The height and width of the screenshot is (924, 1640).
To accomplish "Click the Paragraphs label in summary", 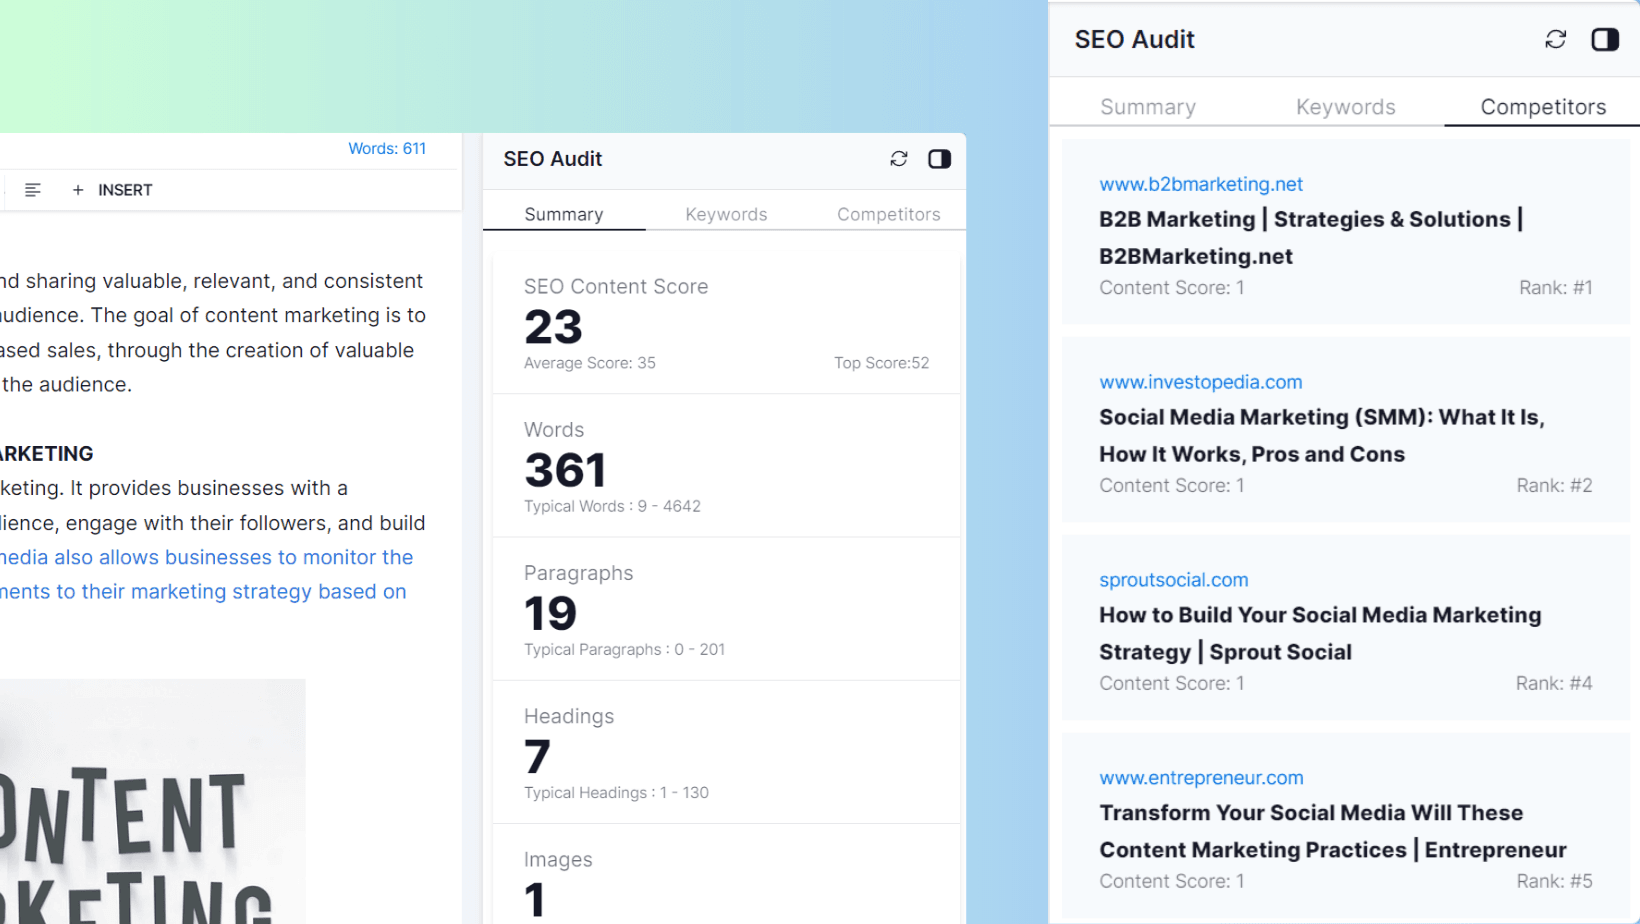I will [x=578, y=573].
